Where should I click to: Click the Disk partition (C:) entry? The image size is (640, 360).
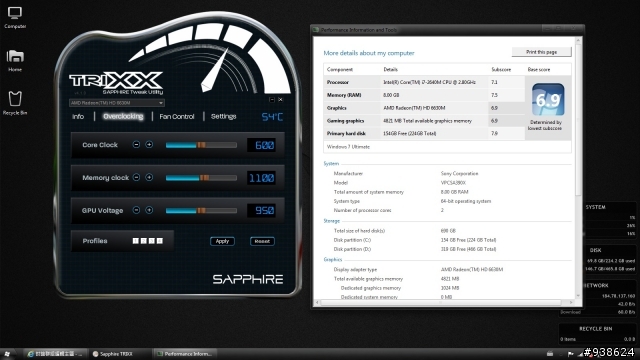pos(415,240)
